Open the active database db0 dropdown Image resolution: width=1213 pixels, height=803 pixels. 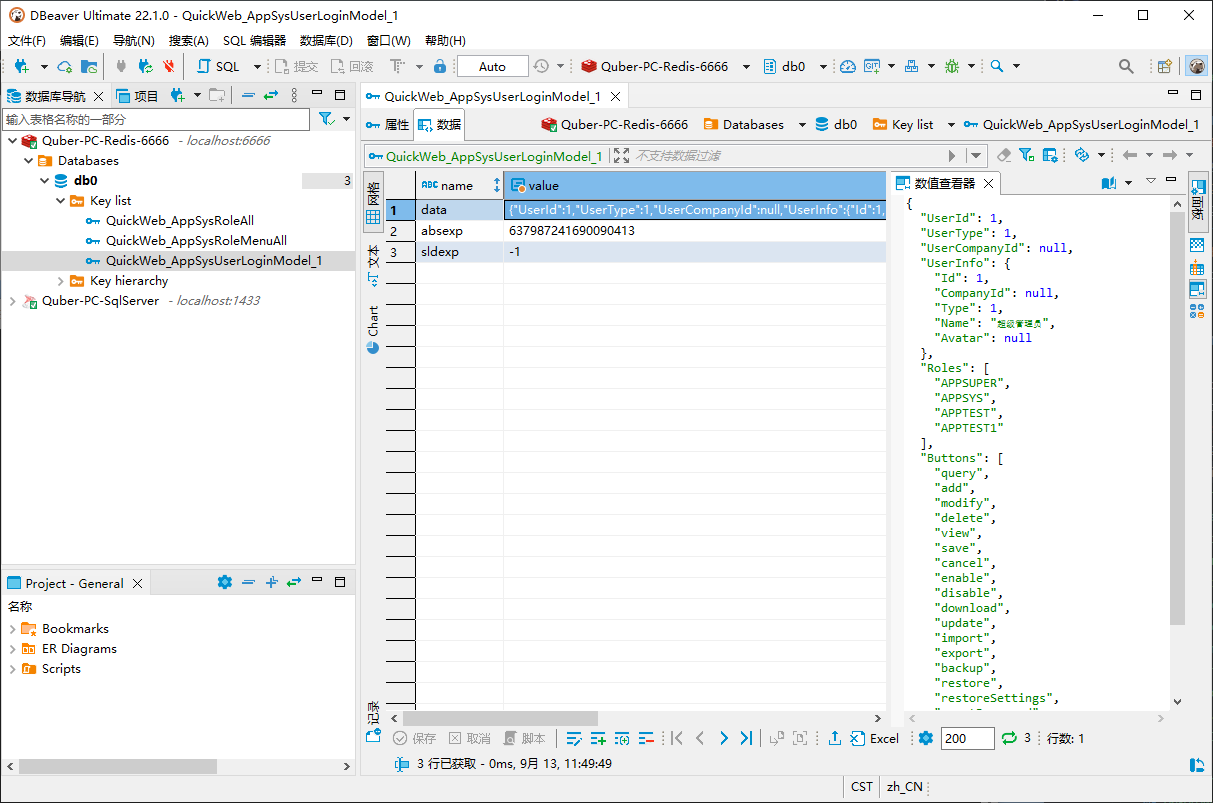pos(823,66)
